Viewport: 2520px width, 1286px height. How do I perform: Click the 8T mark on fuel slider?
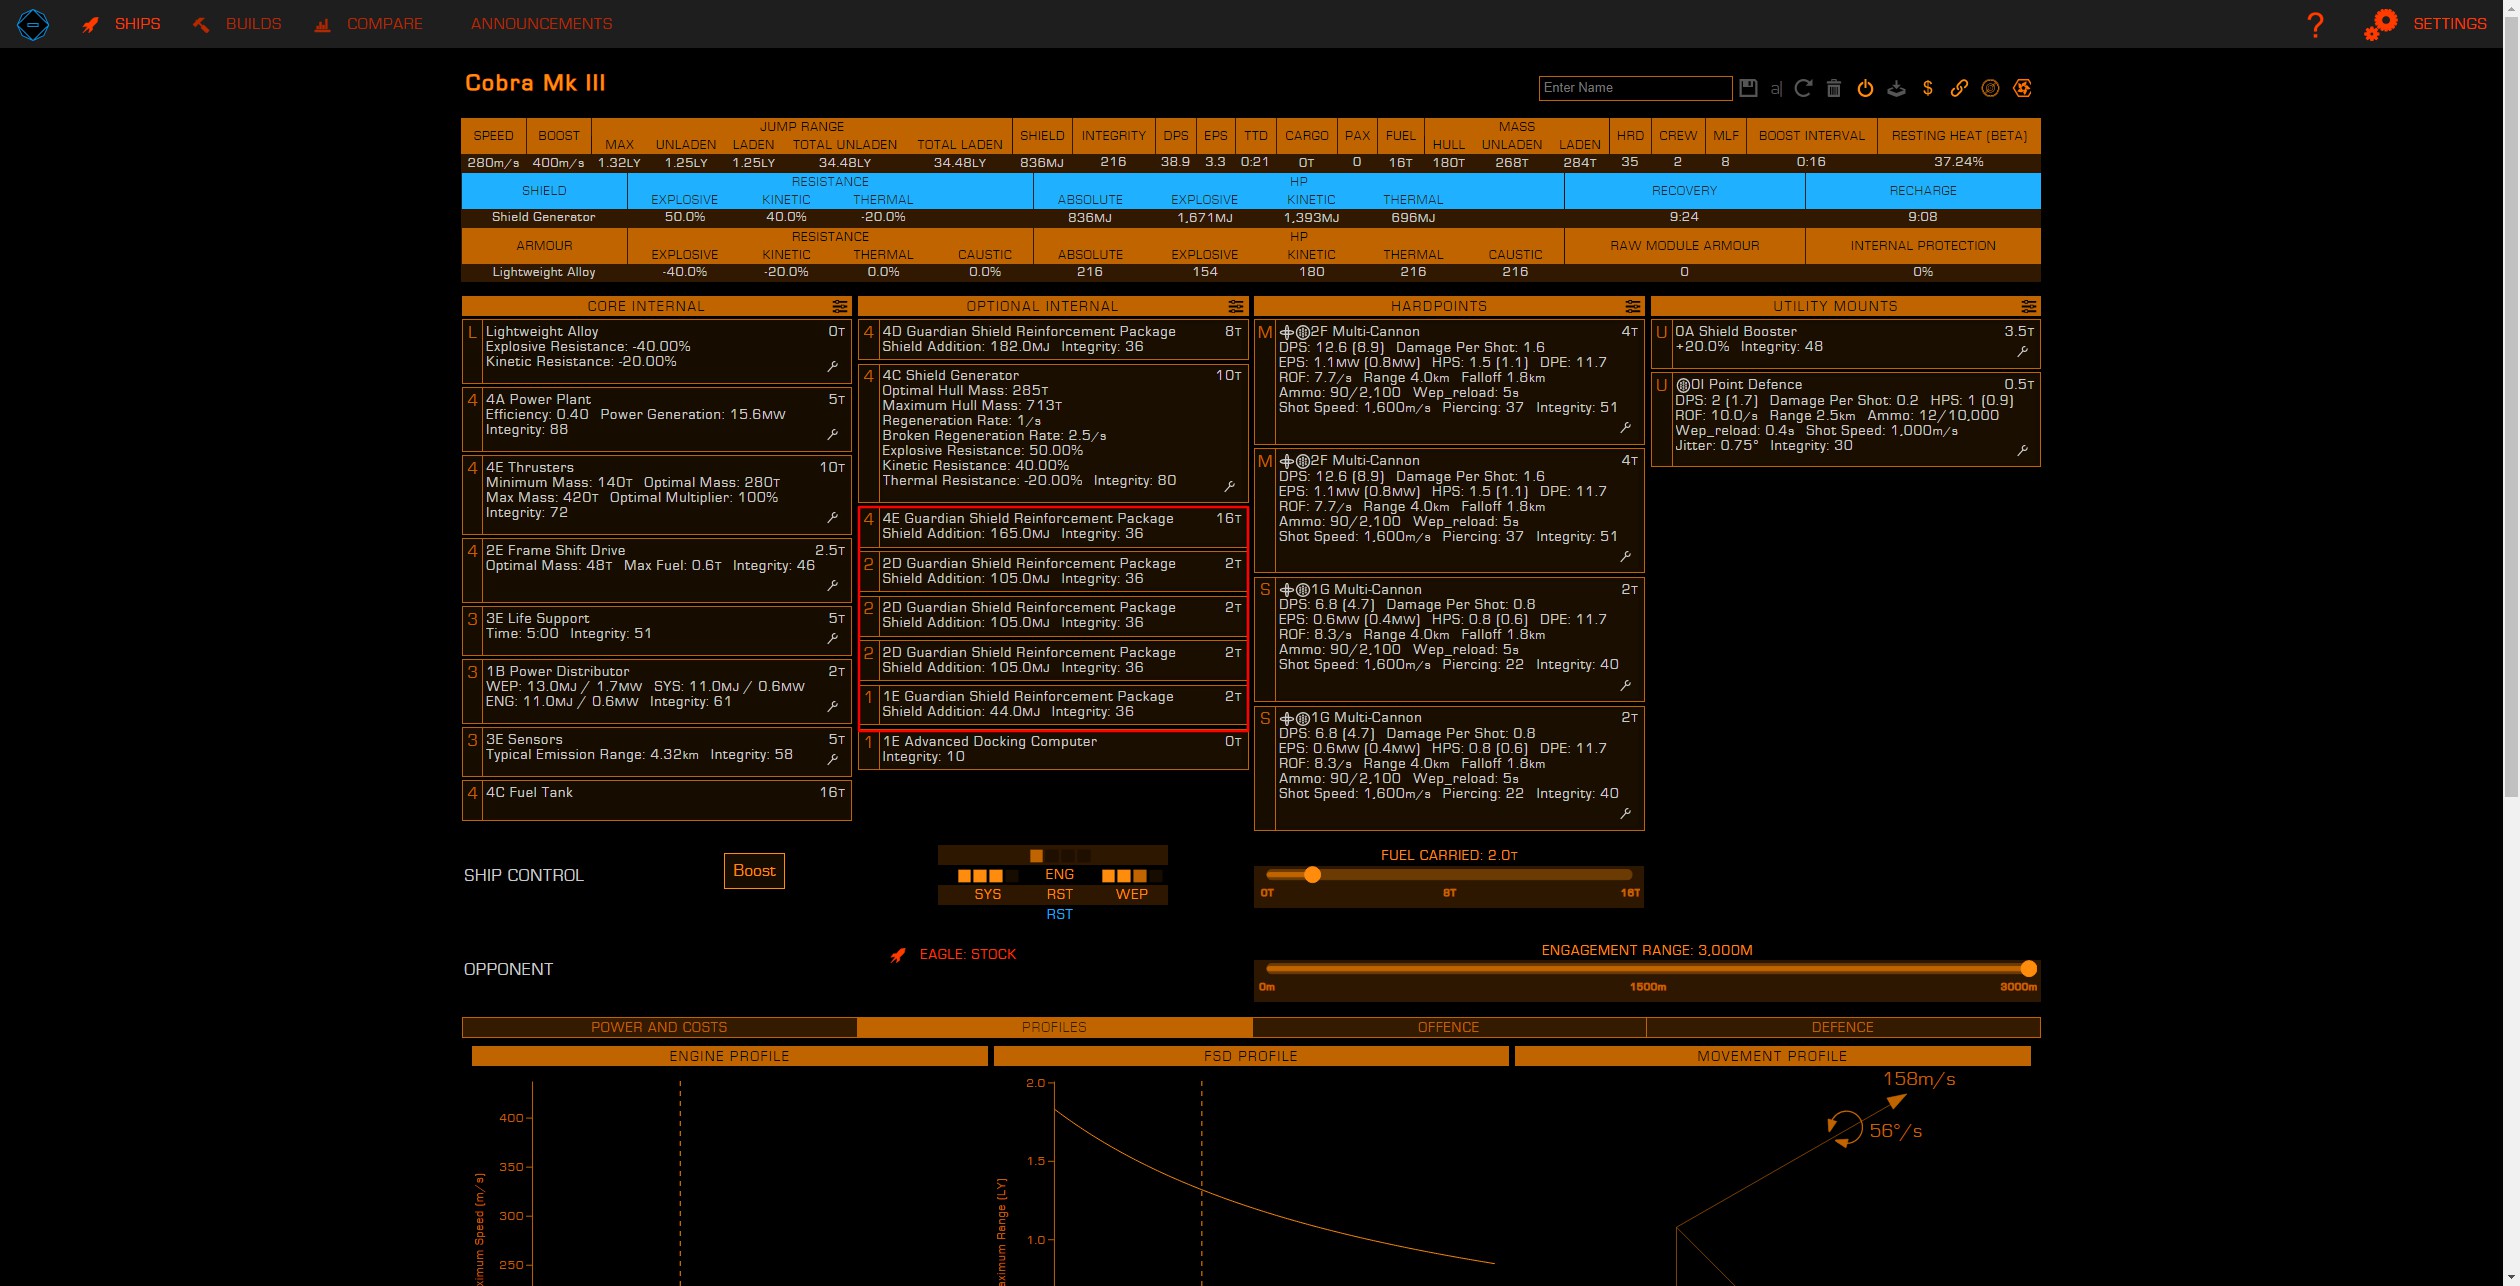(1449, 893)
